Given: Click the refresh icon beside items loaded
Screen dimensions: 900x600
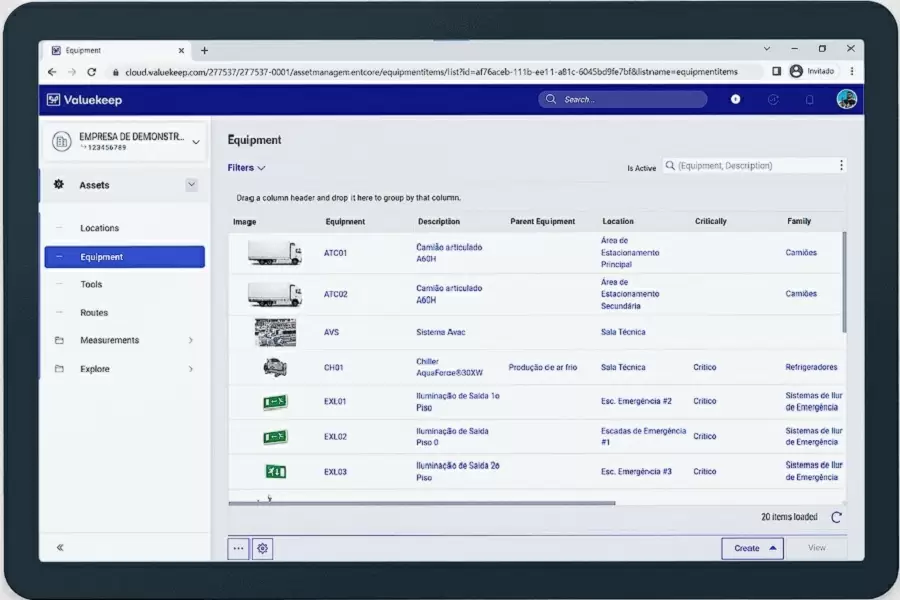Looking at the screenshot, I should coord(836,517).
